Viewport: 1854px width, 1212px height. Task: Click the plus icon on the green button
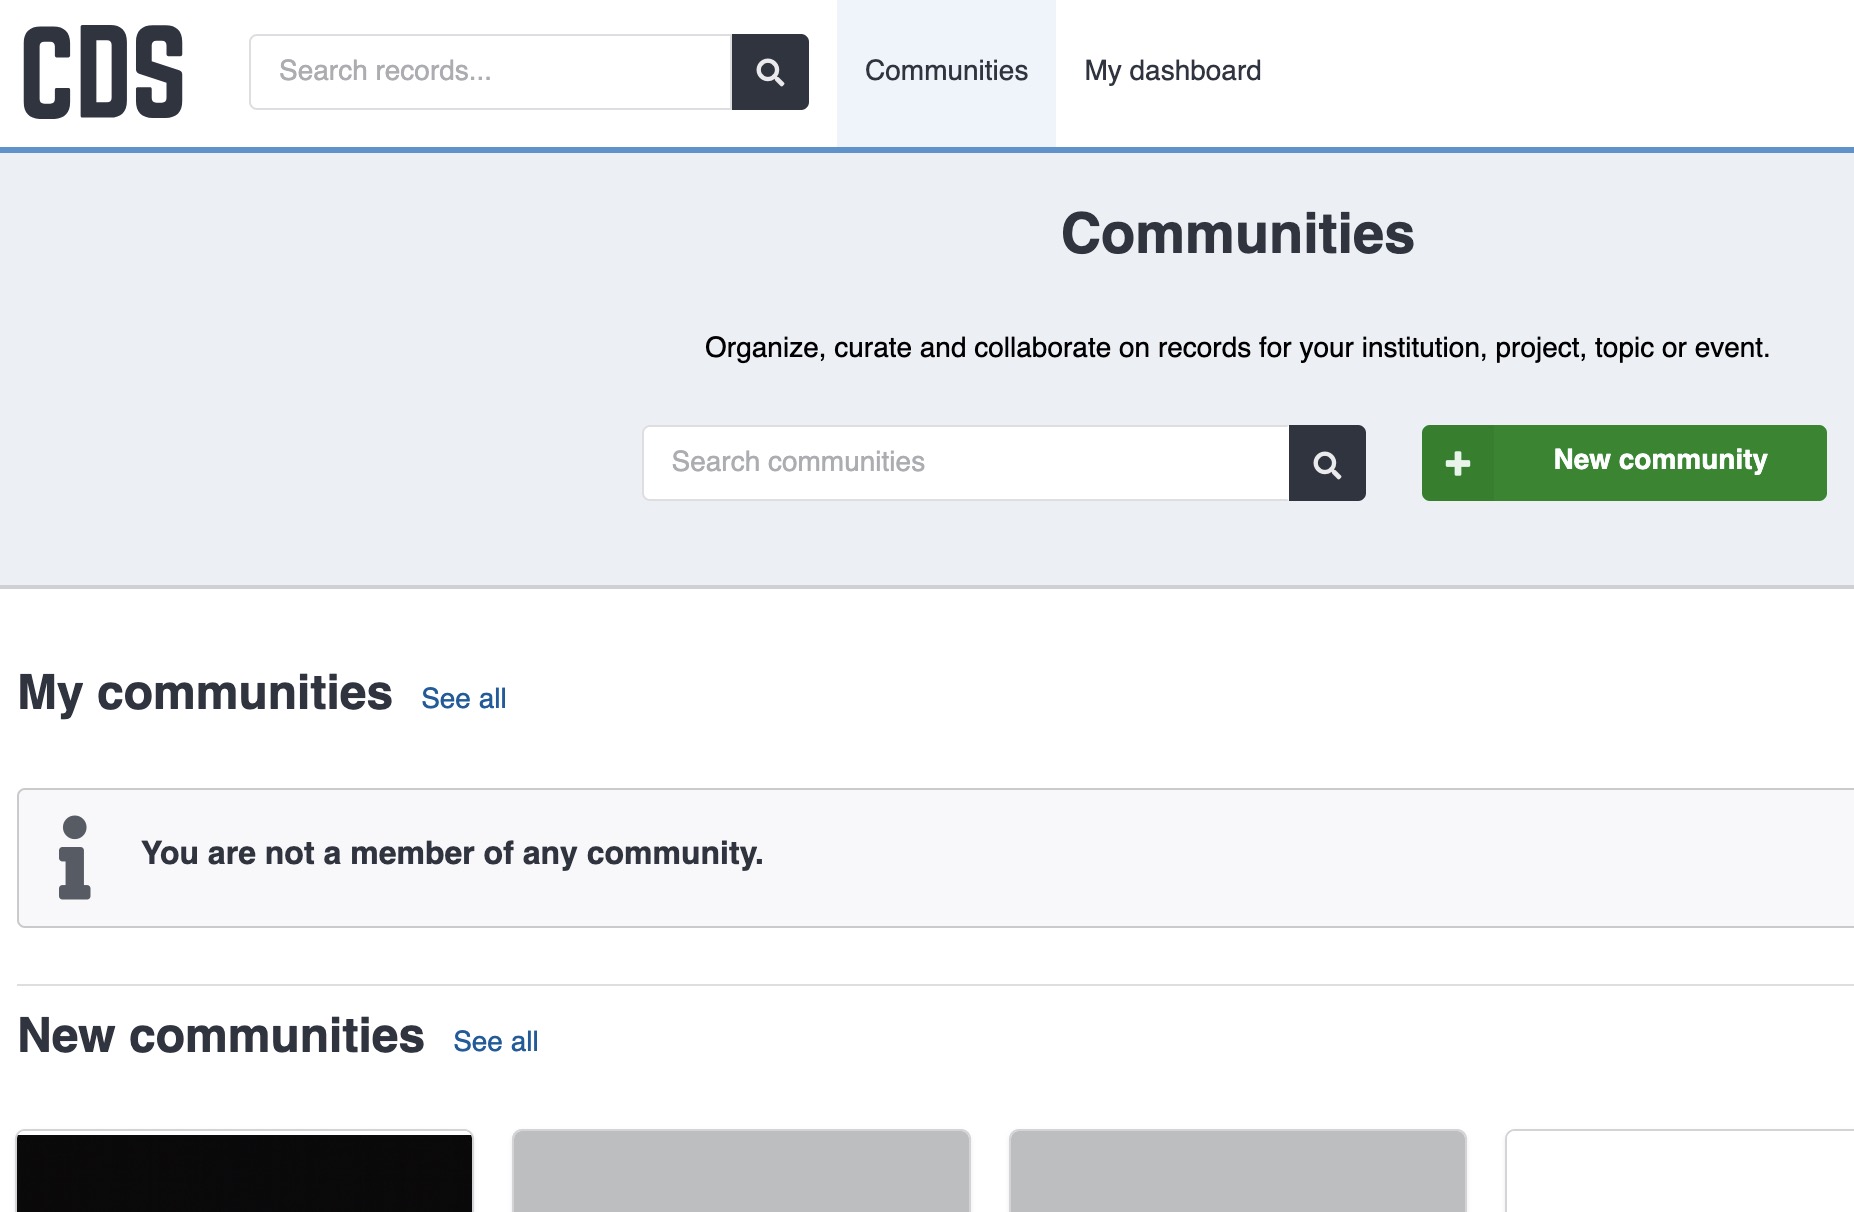pos(1458,463)
